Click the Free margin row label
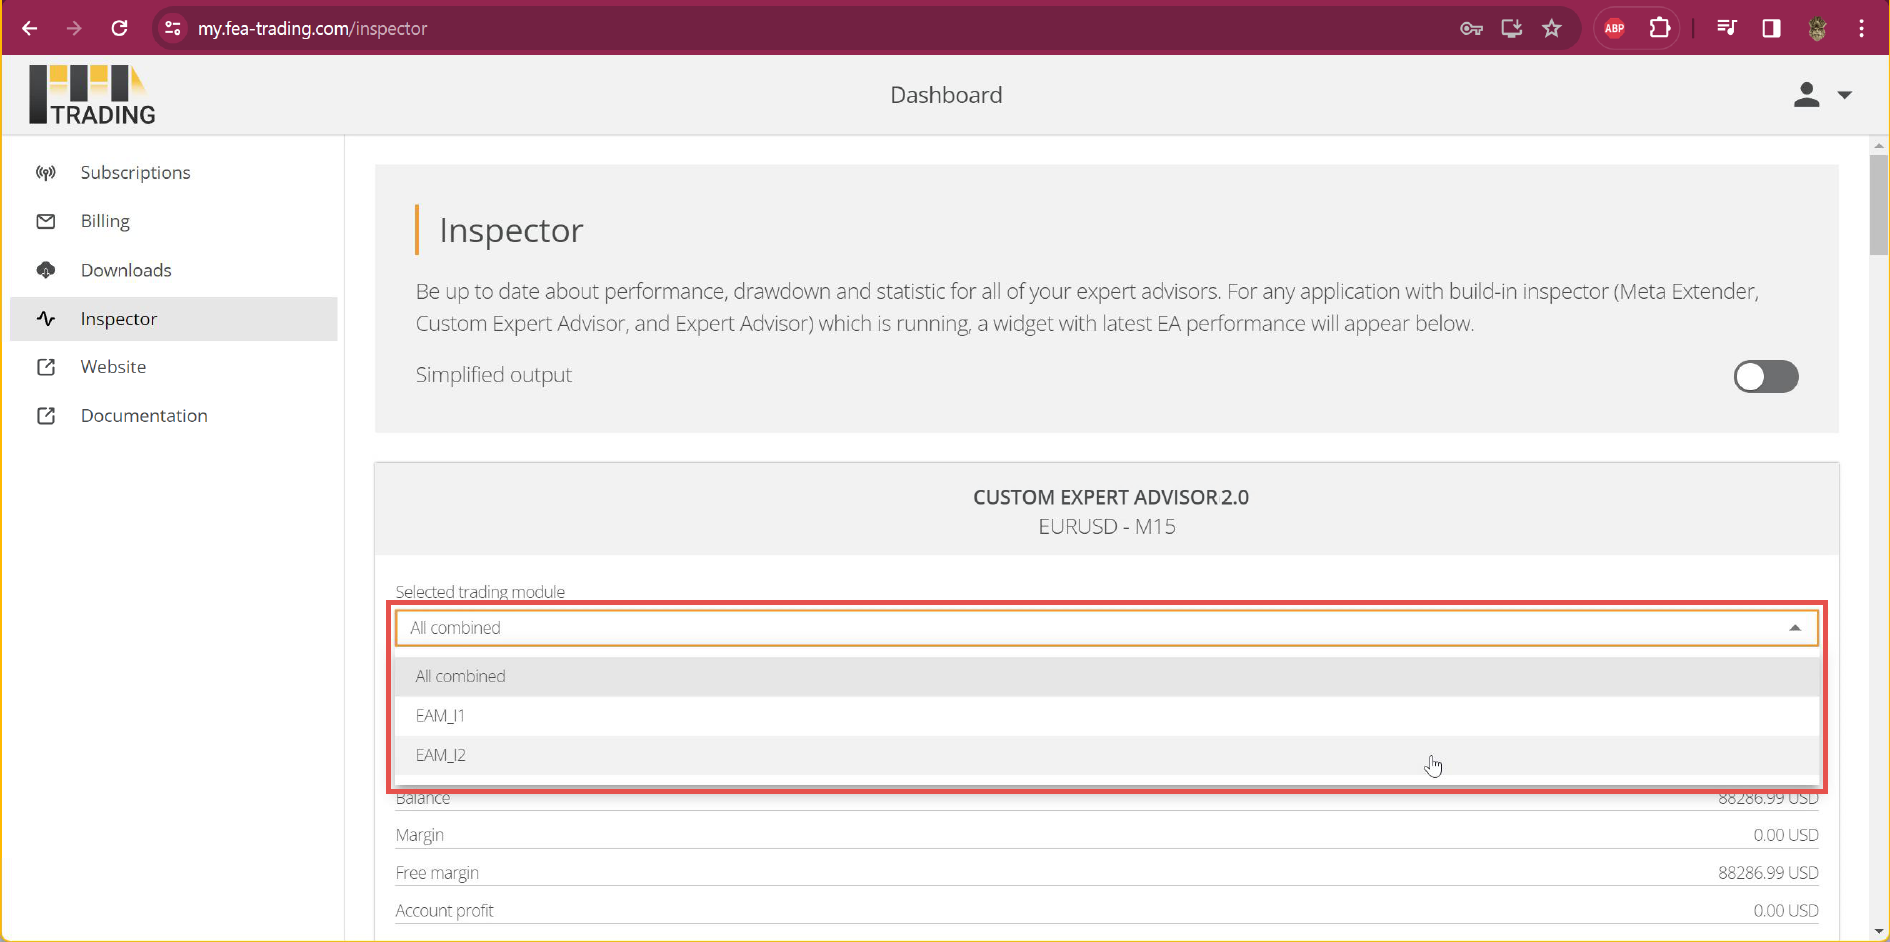The image size is (1890, 942). click(x=437, y=873)
